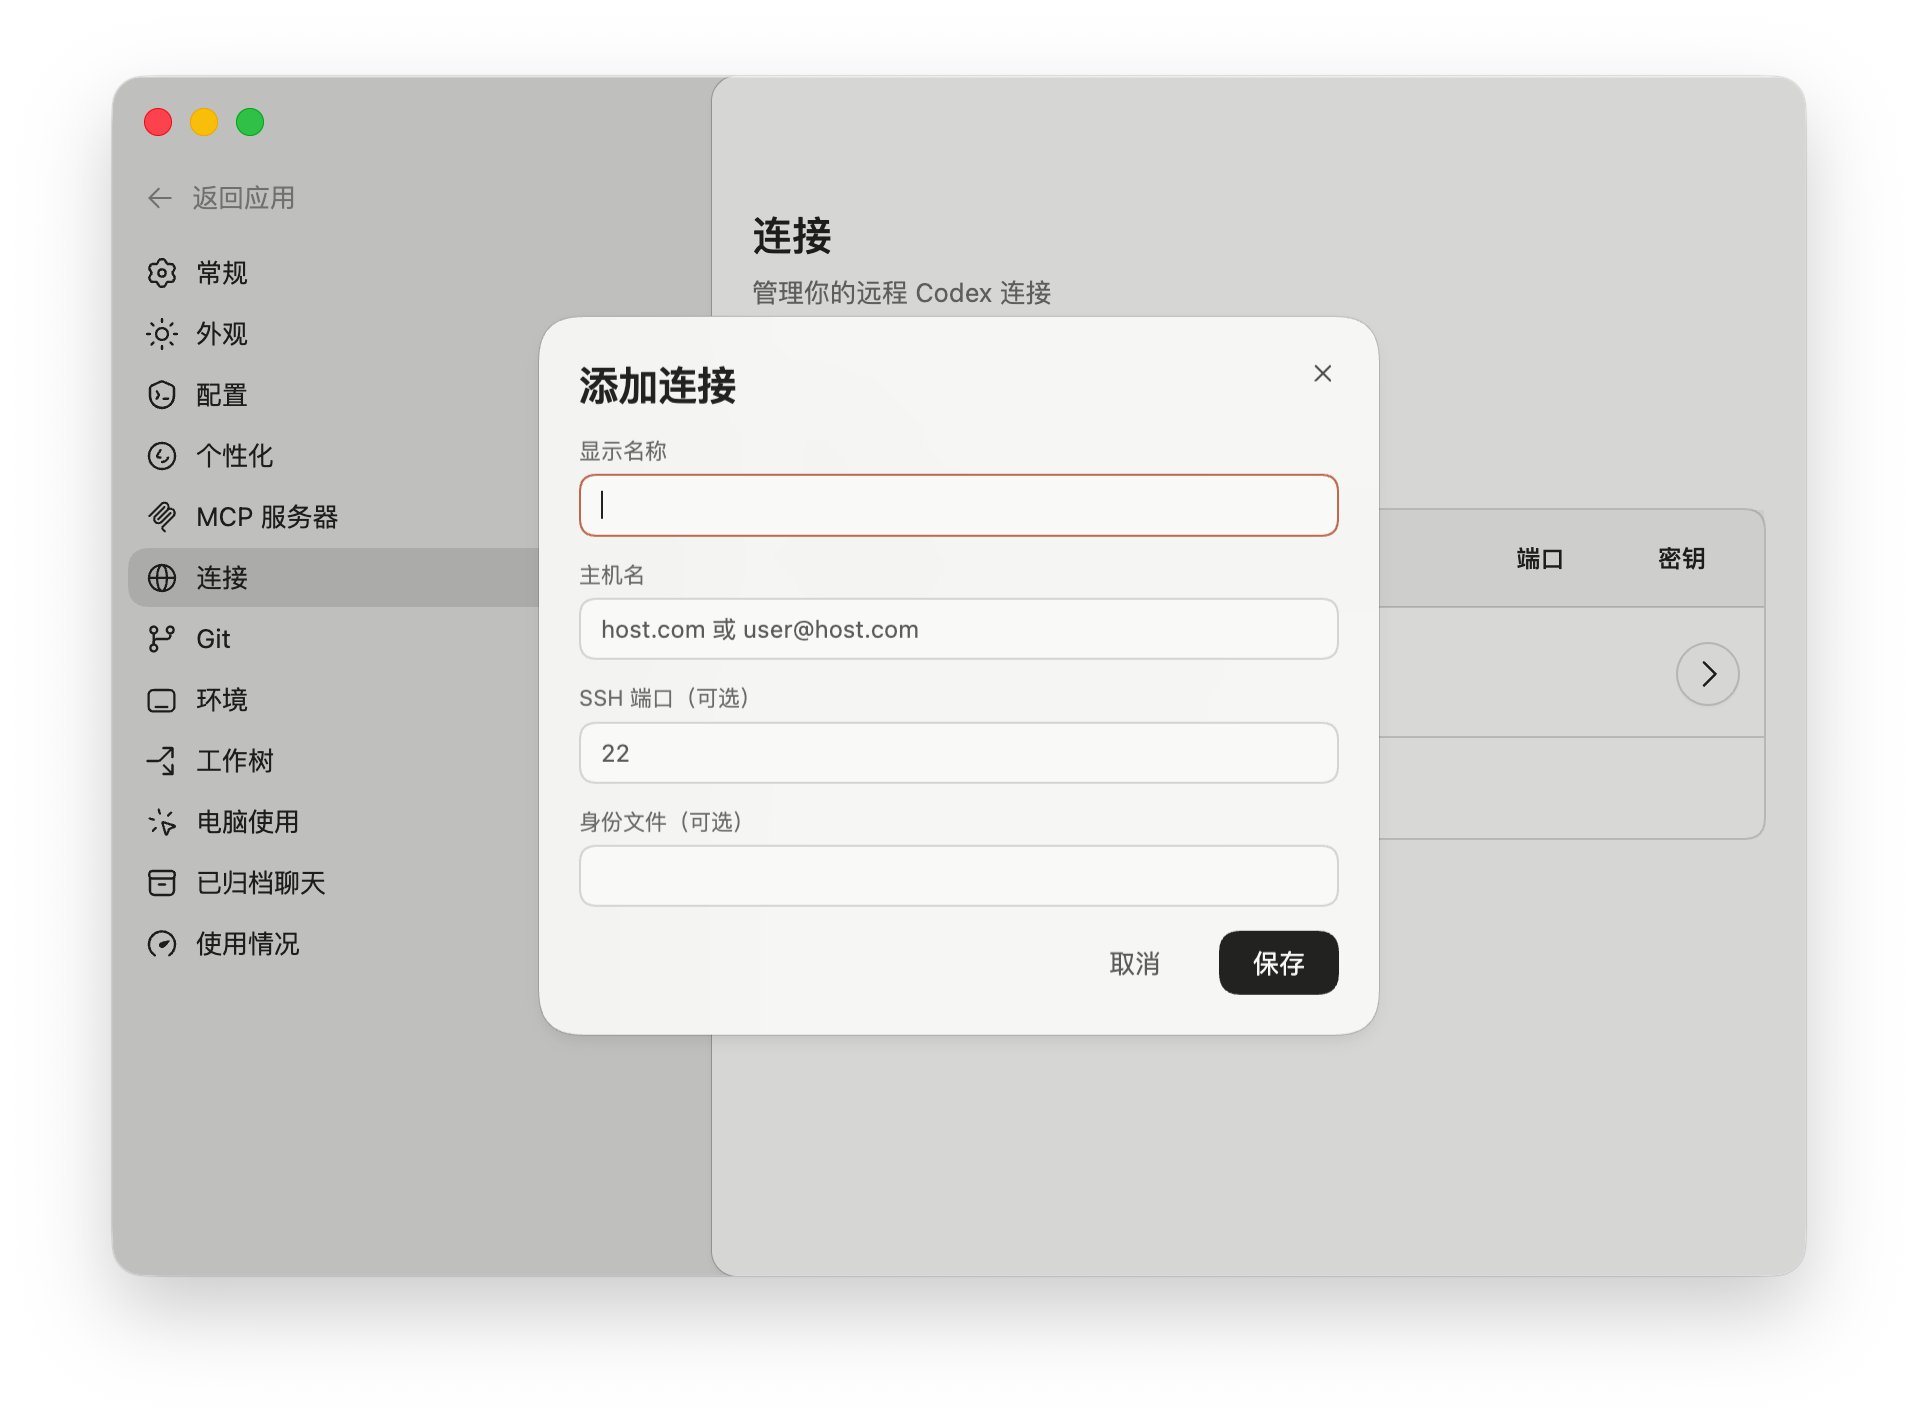Focus the 主机名 input field
Screen dimensions: 1918x1424
coord(958,629)
